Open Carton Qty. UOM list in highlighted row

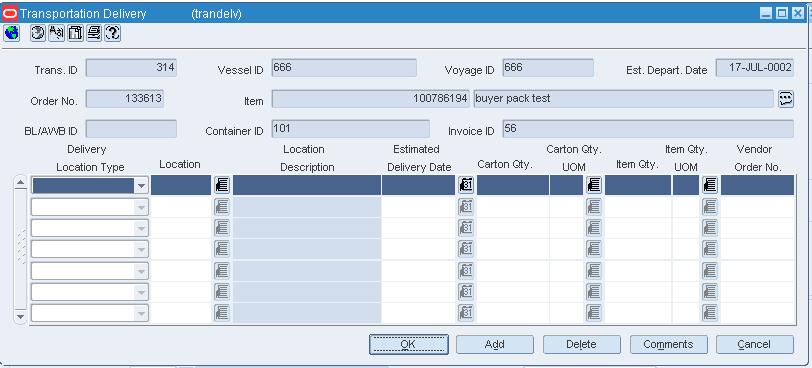(593, 185)
